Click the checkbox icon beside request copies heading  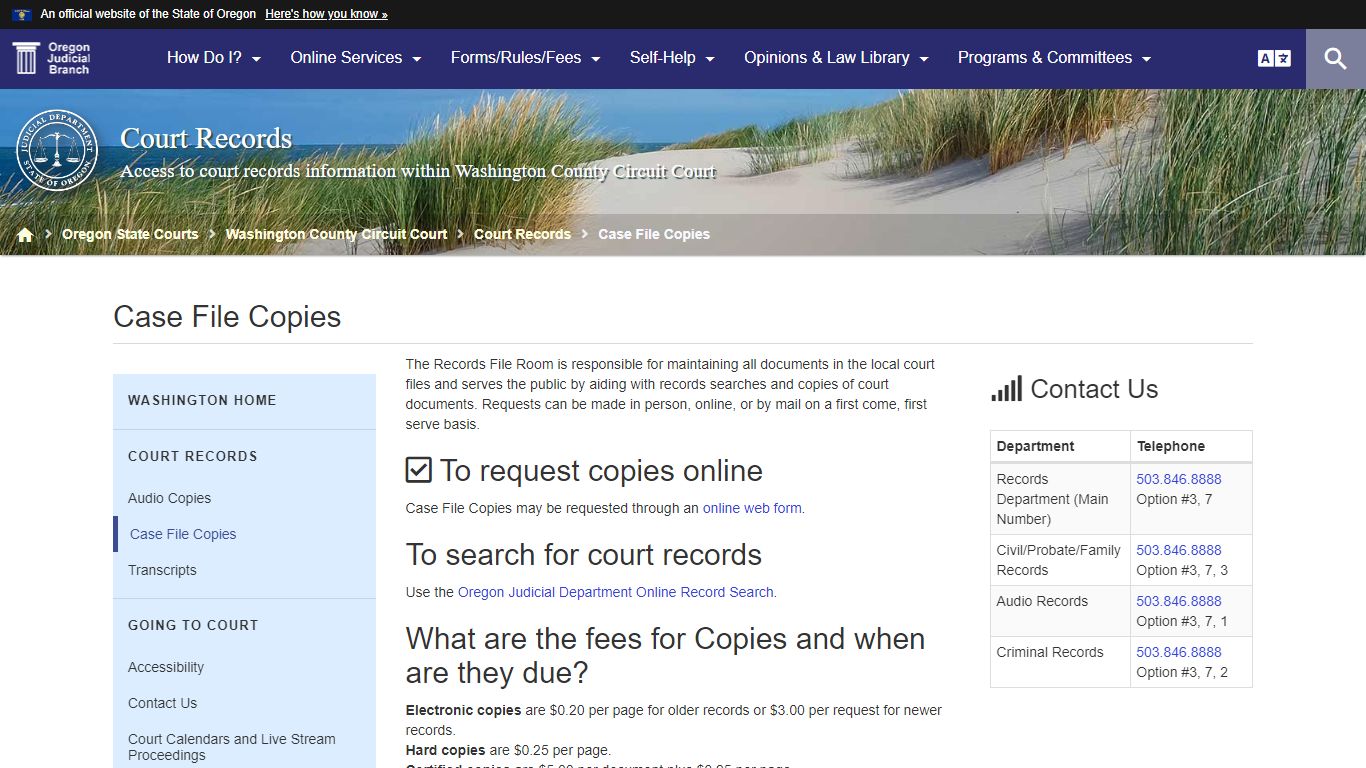tap(419, 470)
